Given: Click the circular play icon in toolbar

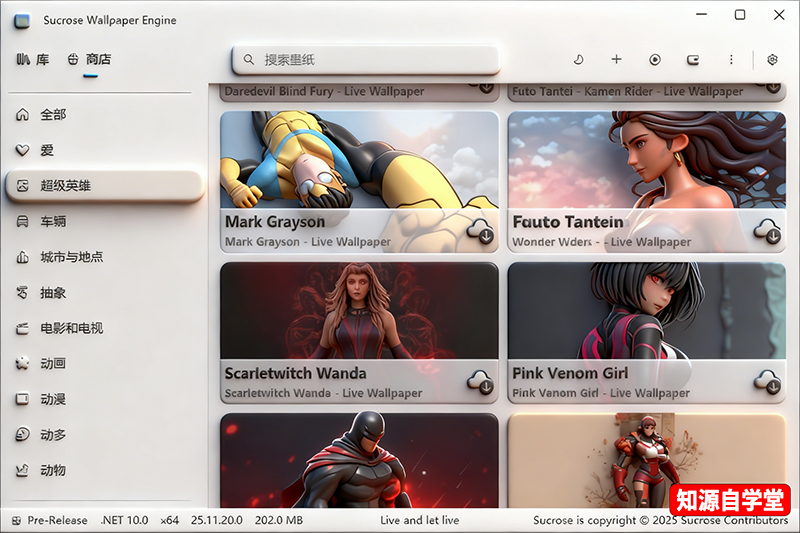Looking at the screenshot, I should [655, 60].
